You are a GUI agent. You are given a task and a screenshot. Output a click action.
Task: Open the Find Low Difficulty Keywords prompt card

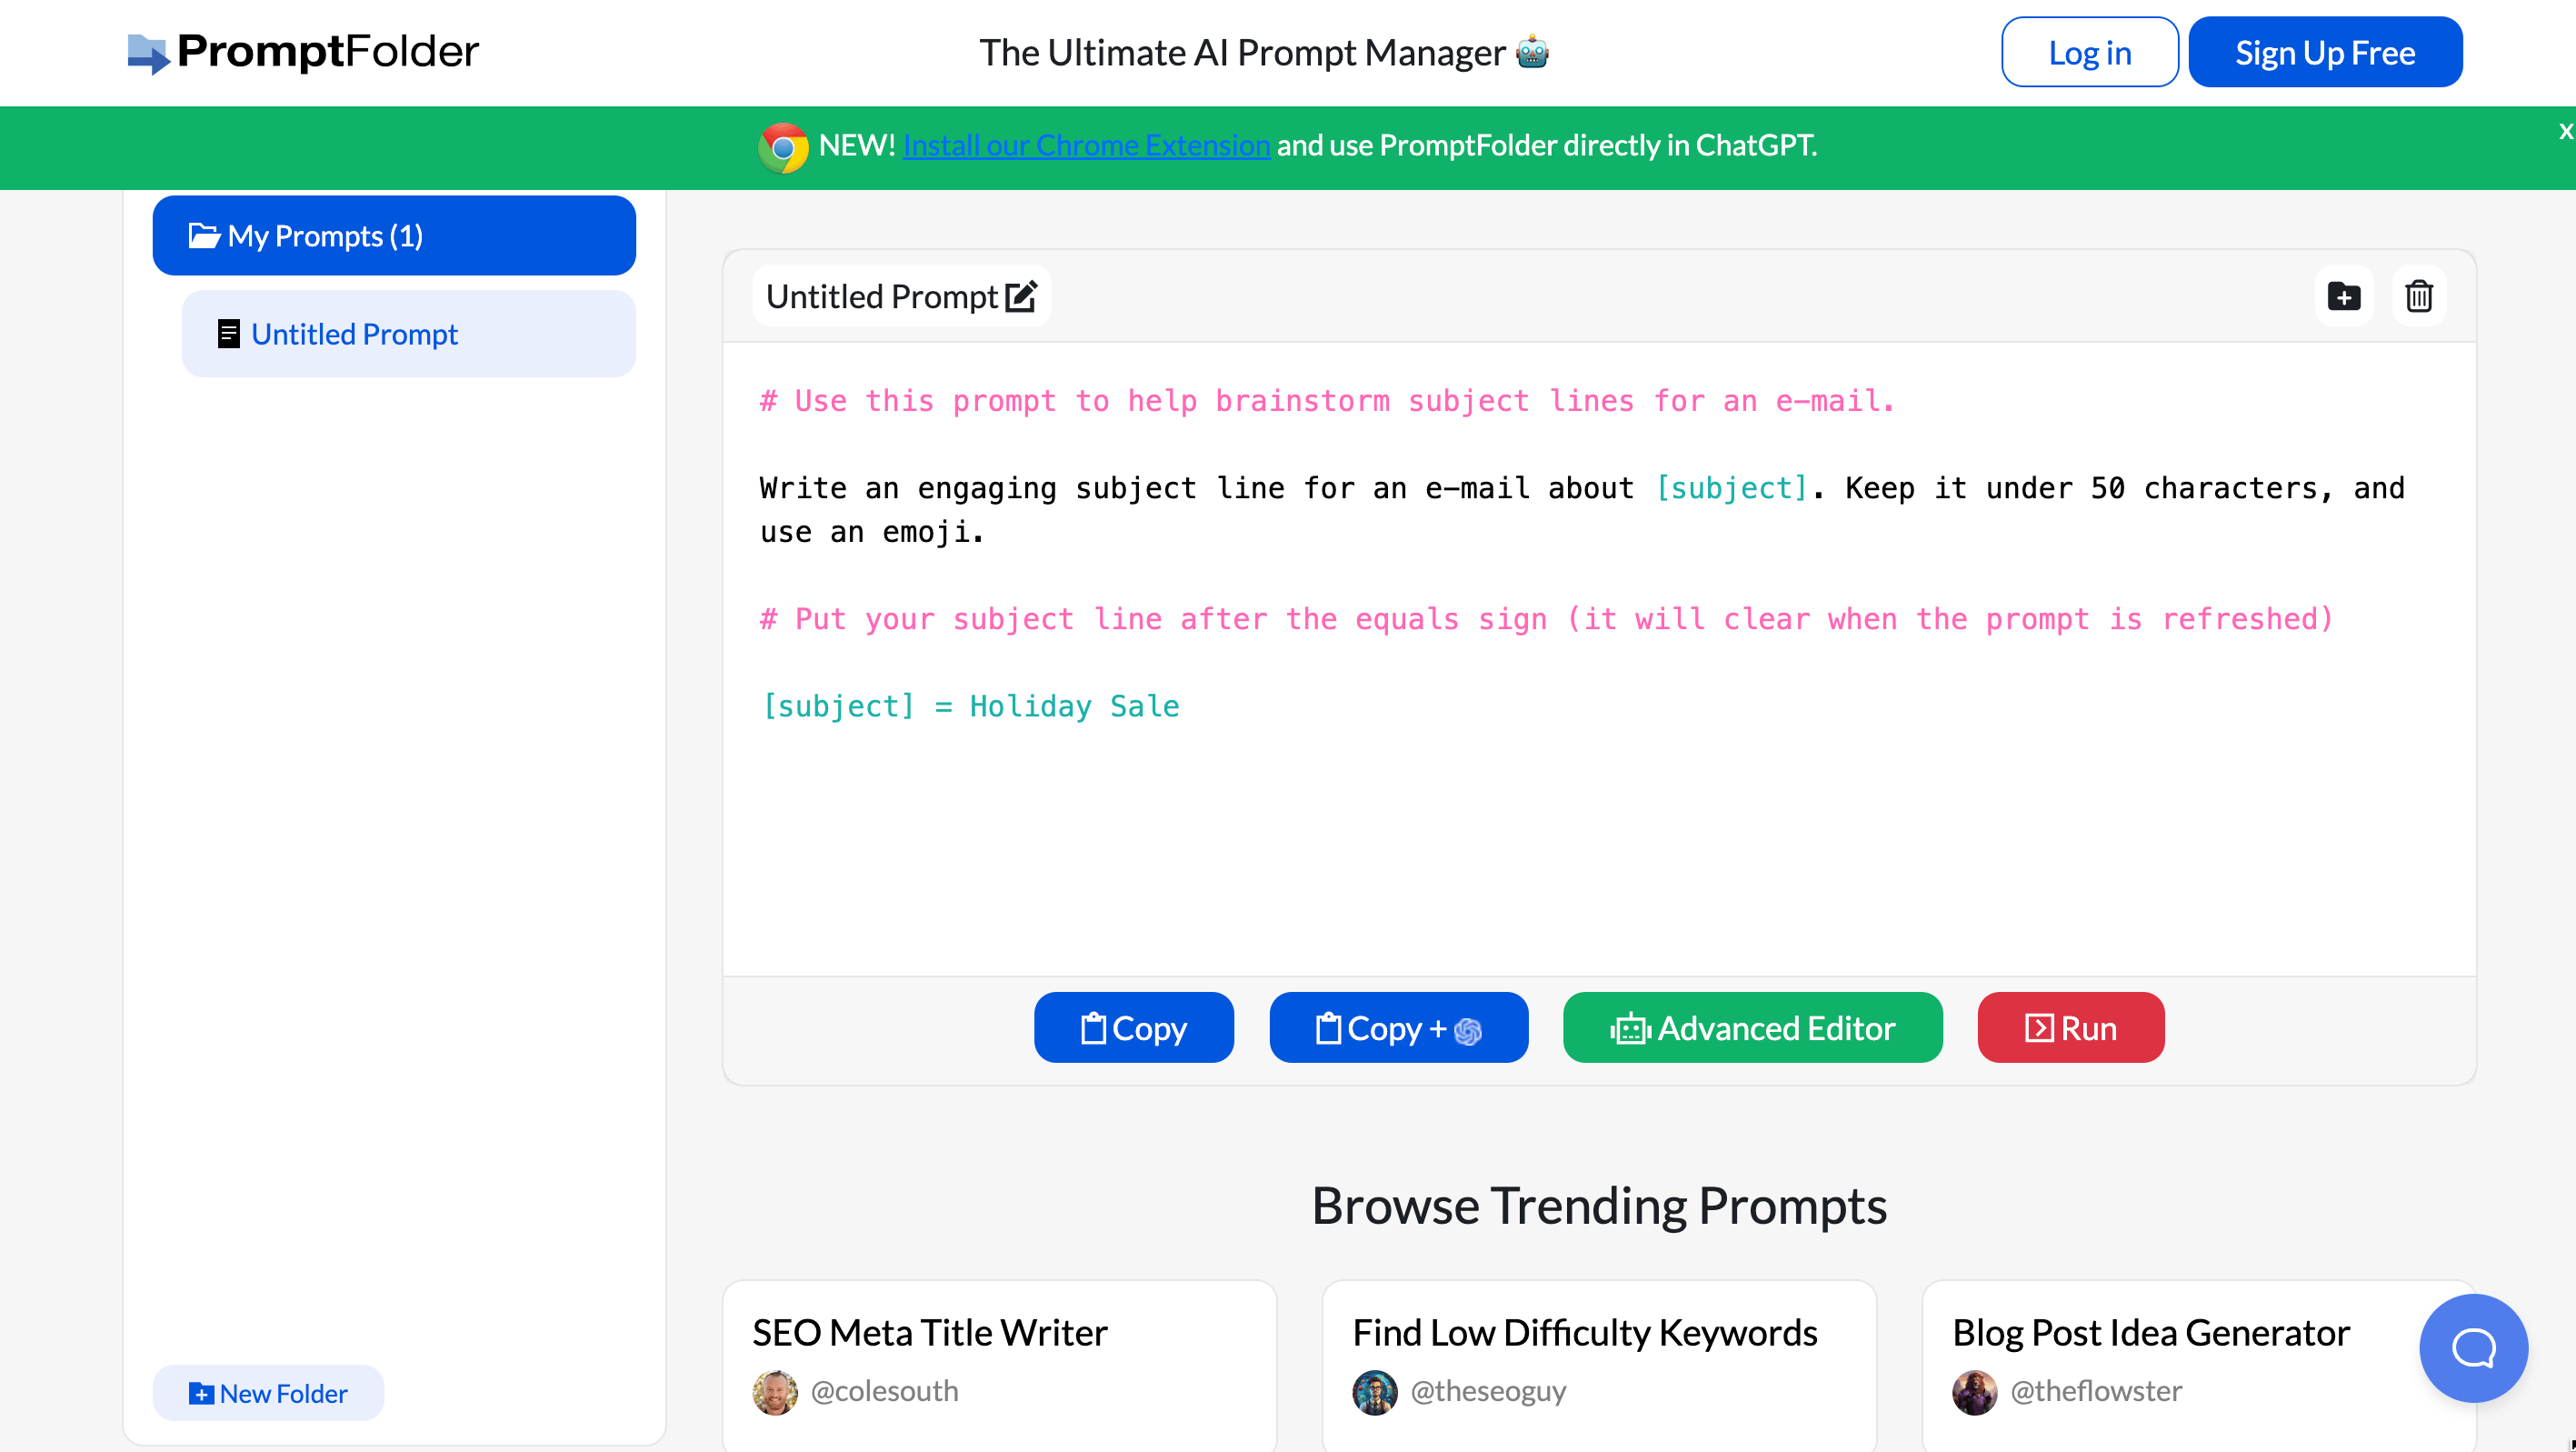pyautogui.click(x=1599, y=1366)
